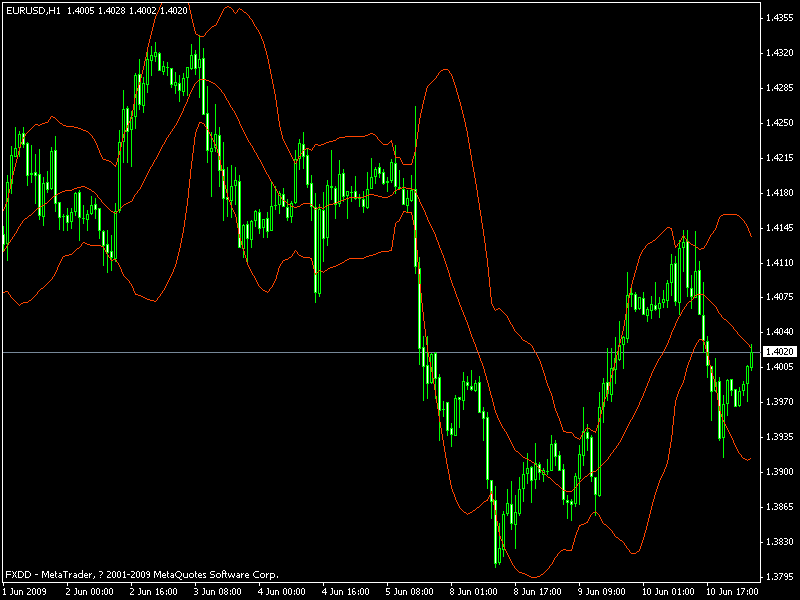Click the 1.3830 price axis label
The width and height of the screenshot is (800, 600).
coord(780,542)
